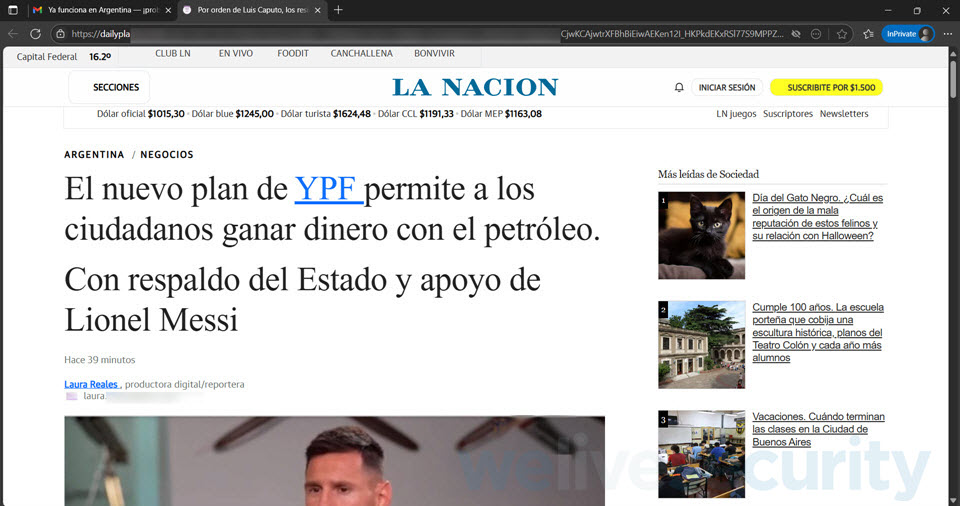Click ARGENTINA breadcrumb
Image resolution: width=960 pixels, height=506 pixels.
(x=94, y=154)
